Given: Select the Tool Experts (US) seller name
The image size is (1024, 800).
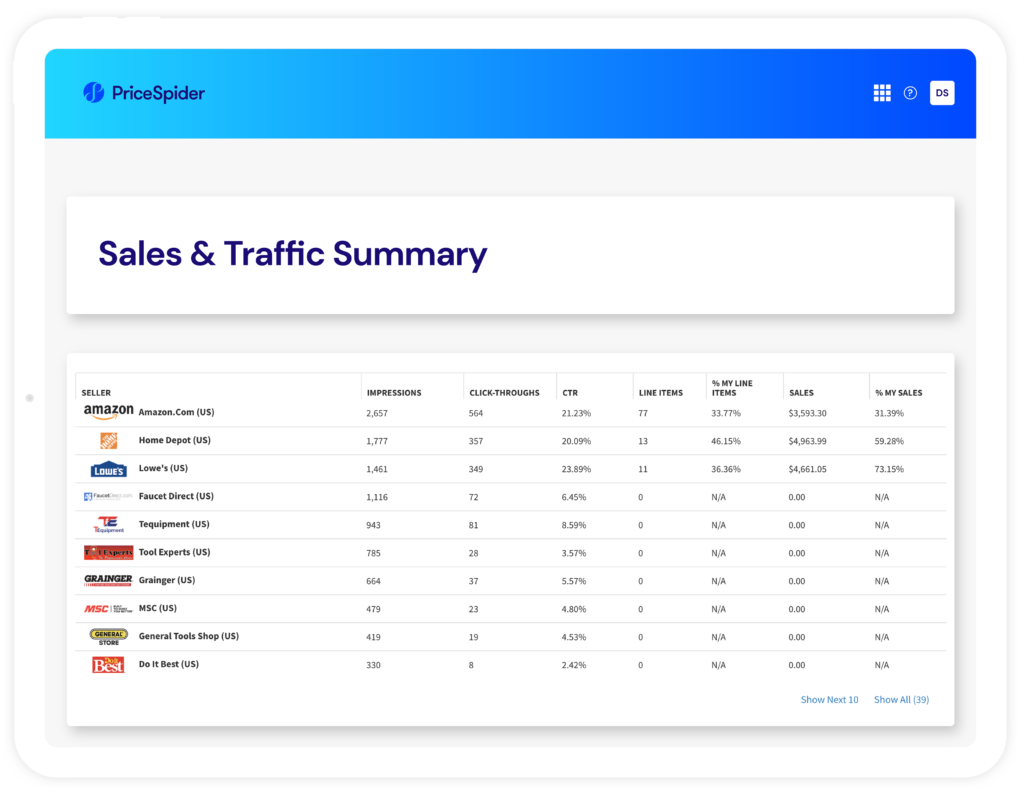Looking at the screenshot, I should [x=174, y=552].
